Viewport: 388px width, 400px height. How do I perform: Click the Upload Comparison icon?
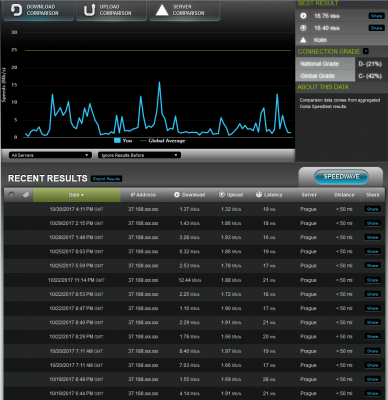[x=89, y=10]
